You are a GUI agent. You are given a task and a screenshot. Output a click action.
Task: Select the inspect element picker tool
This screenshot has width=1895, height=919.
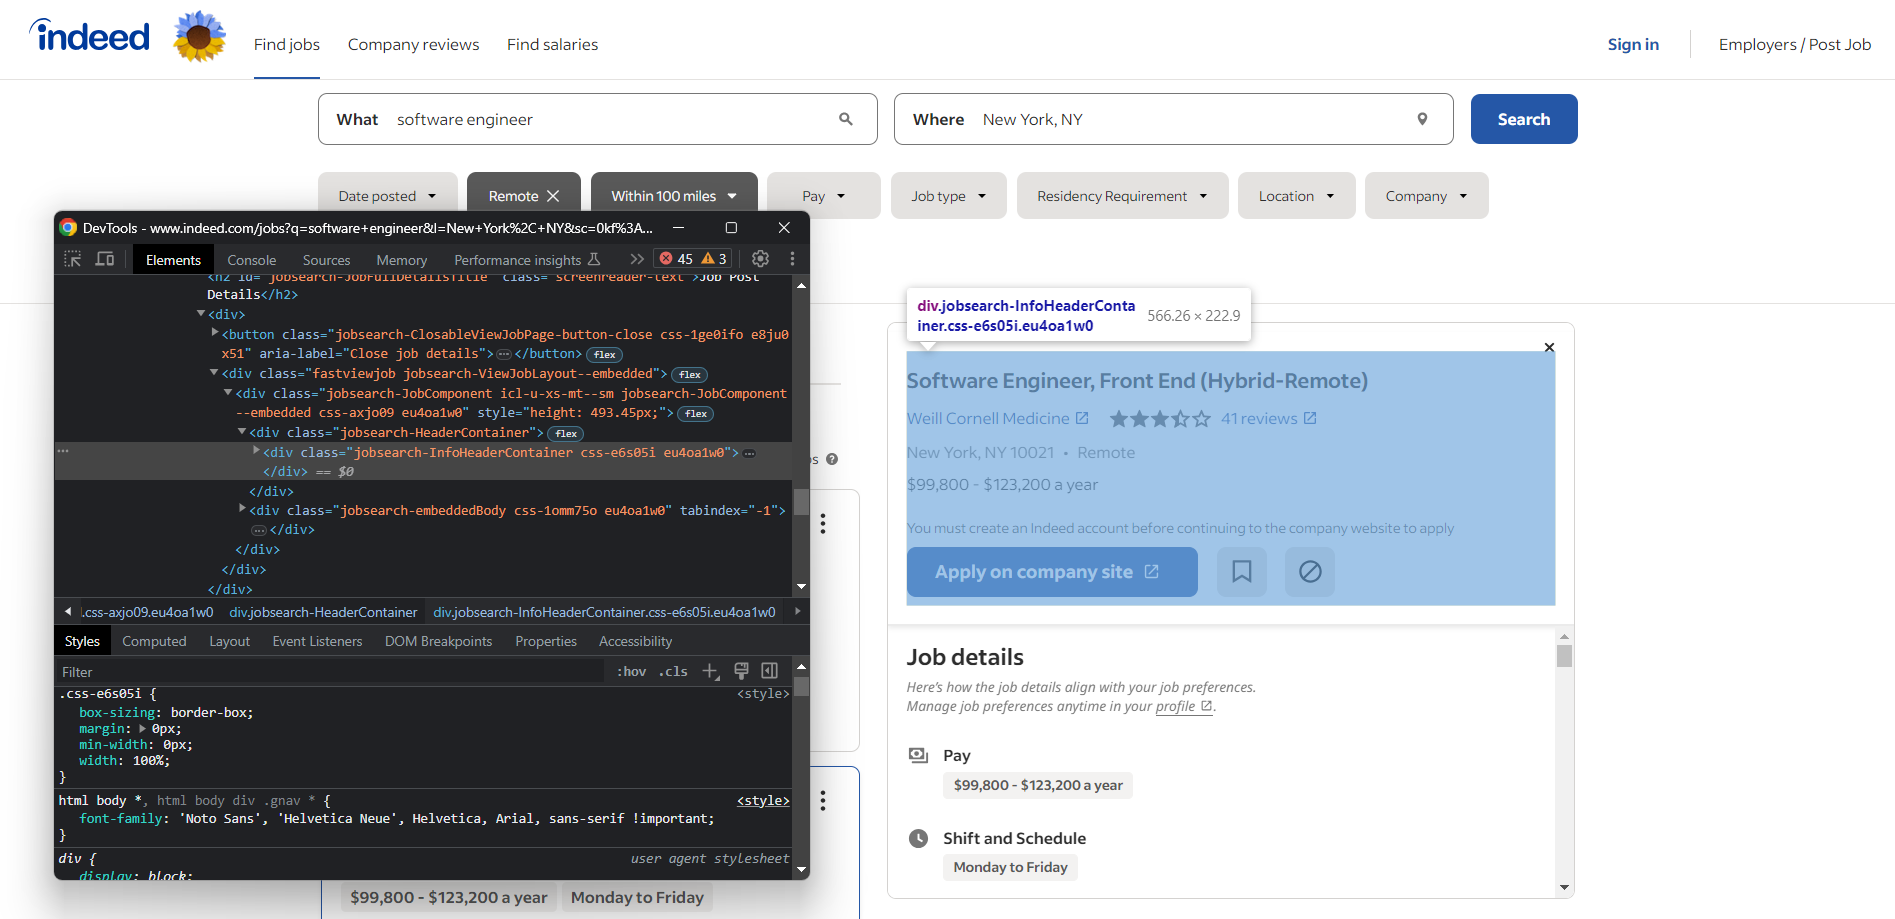click(72, 258)
